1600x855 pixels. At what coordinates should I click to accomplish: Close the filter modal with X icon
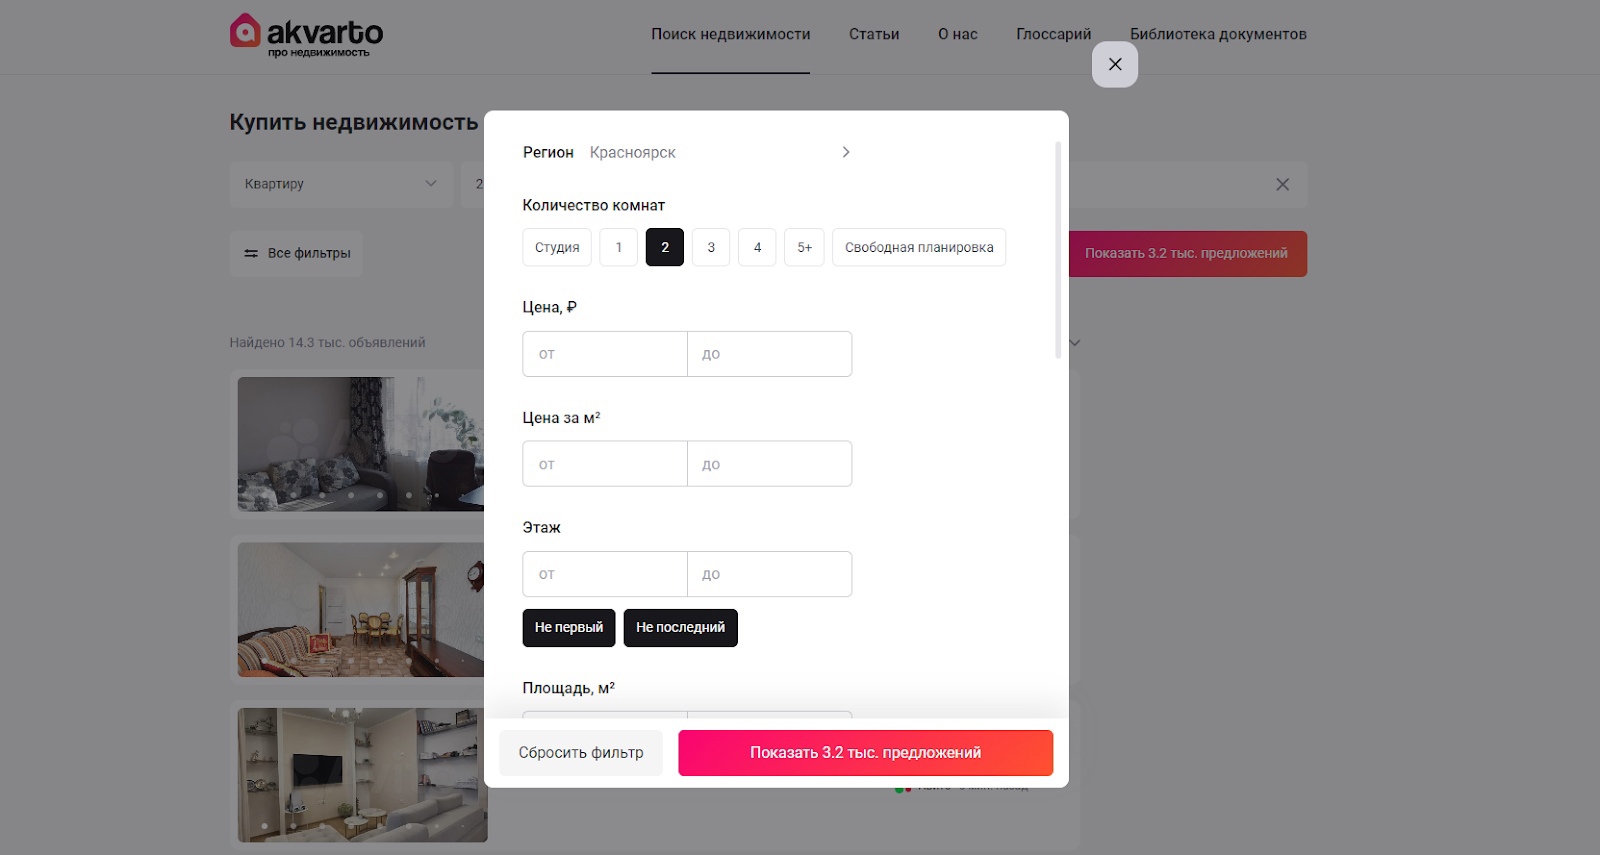pyautogui.click(x=1115, y=64)
